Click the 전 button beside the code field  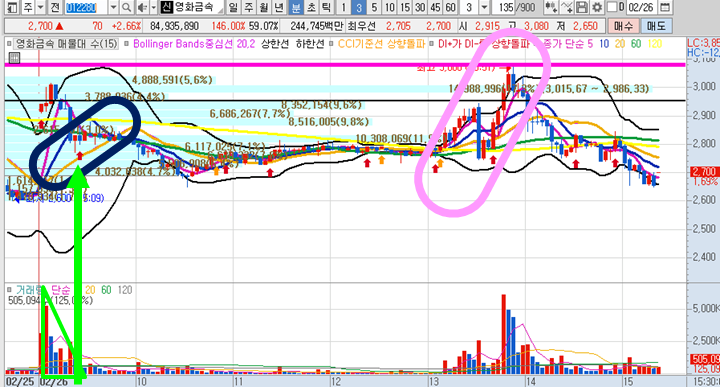[x=55, y=7]
